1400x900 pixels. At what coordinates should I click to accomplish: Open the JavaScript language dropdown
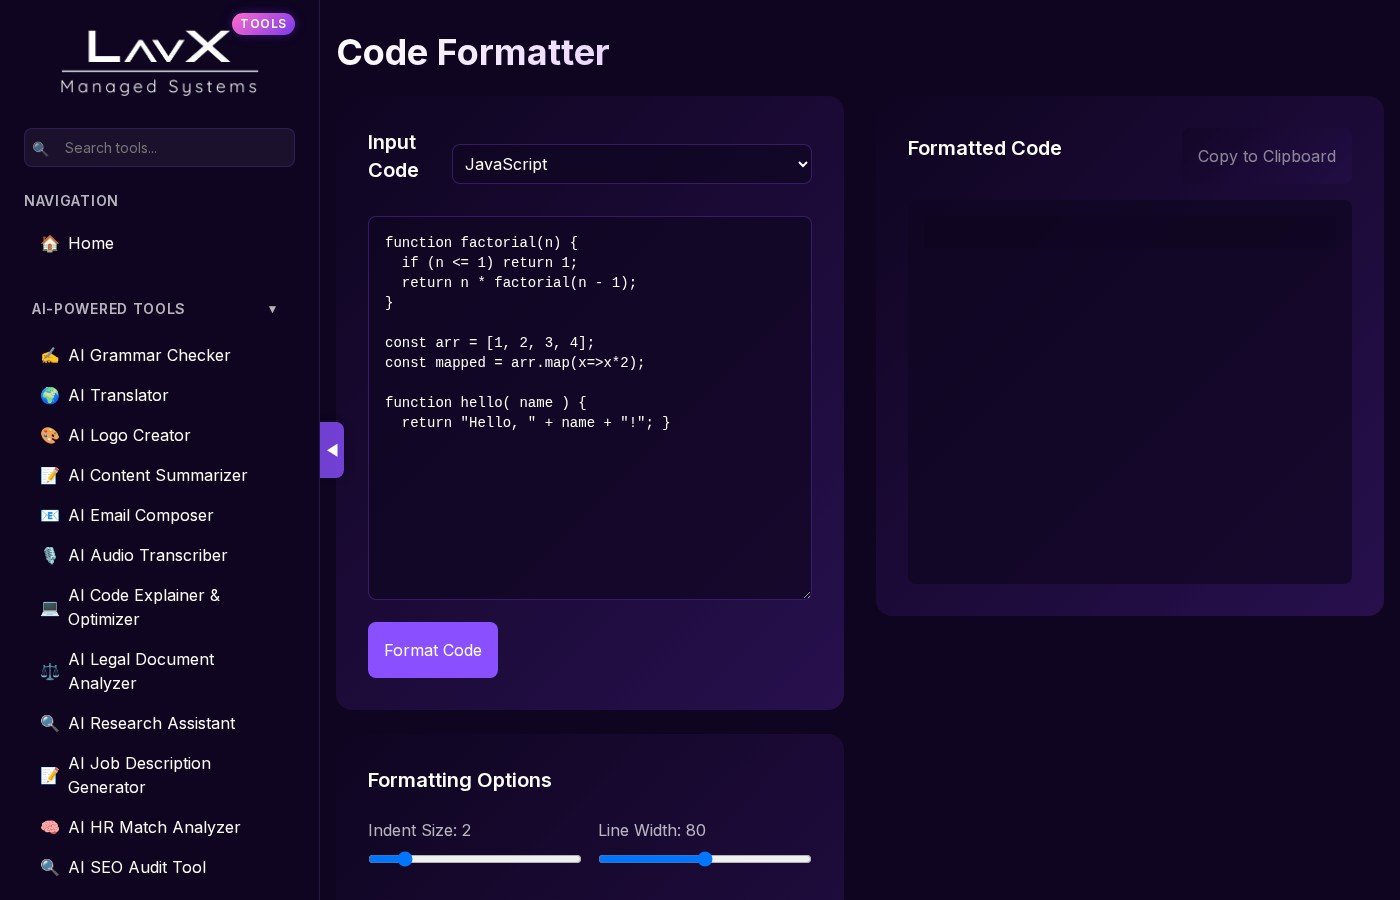(x=631, y=164)
